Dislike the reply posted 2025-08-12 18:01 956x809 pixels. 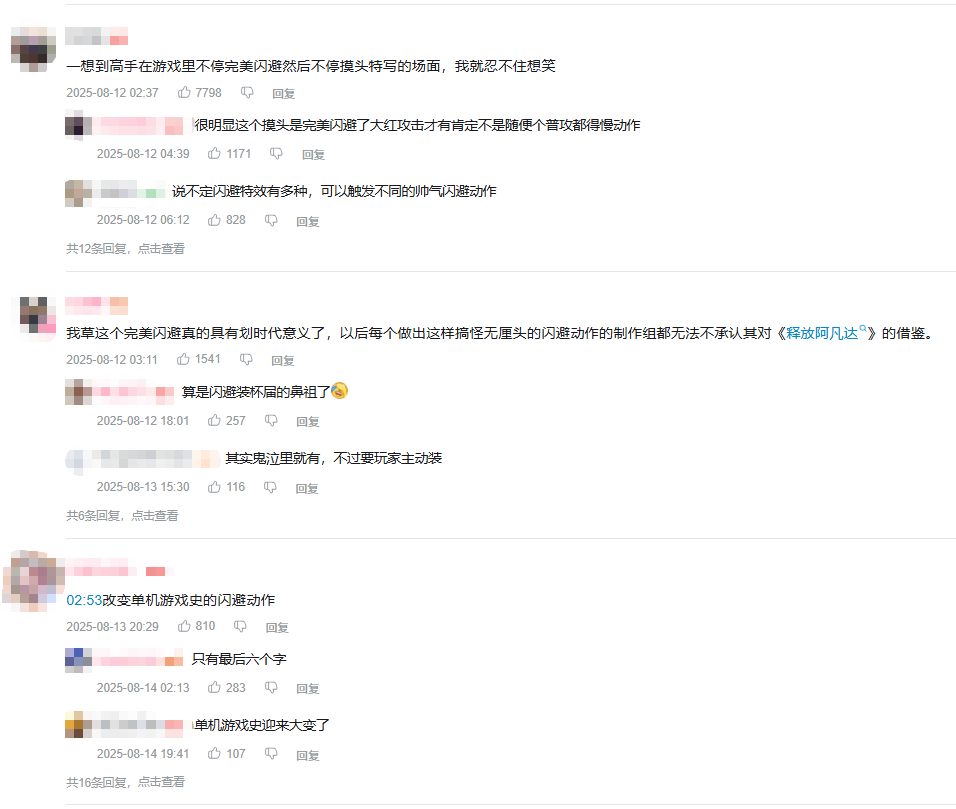click(x=271, y=421)
